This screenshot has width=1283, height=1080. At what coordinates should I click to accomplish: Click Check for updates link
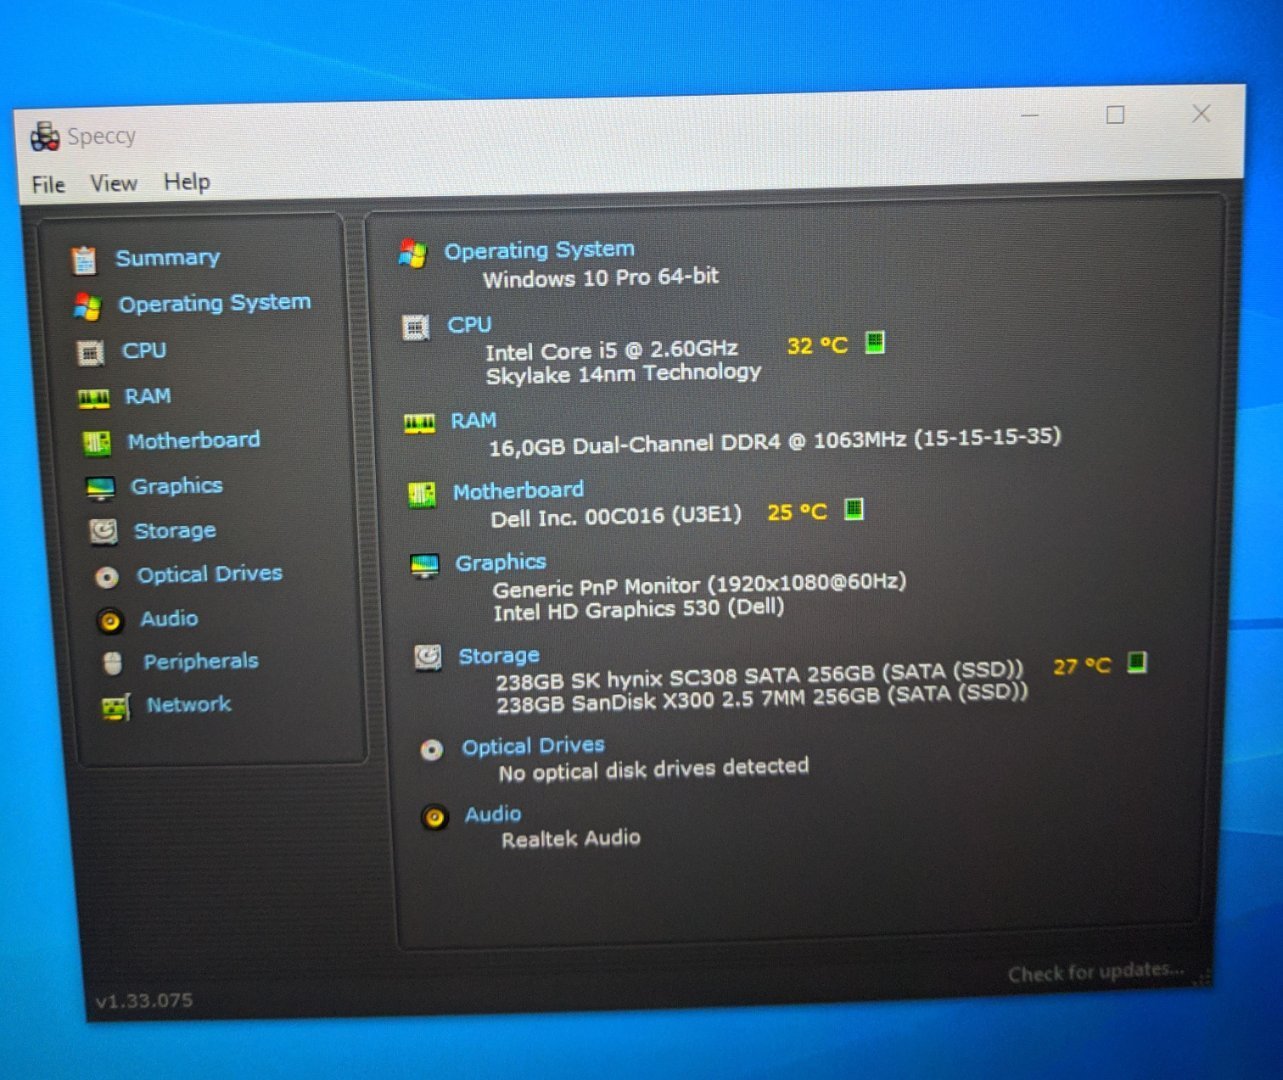click(x=1095, y=972)
